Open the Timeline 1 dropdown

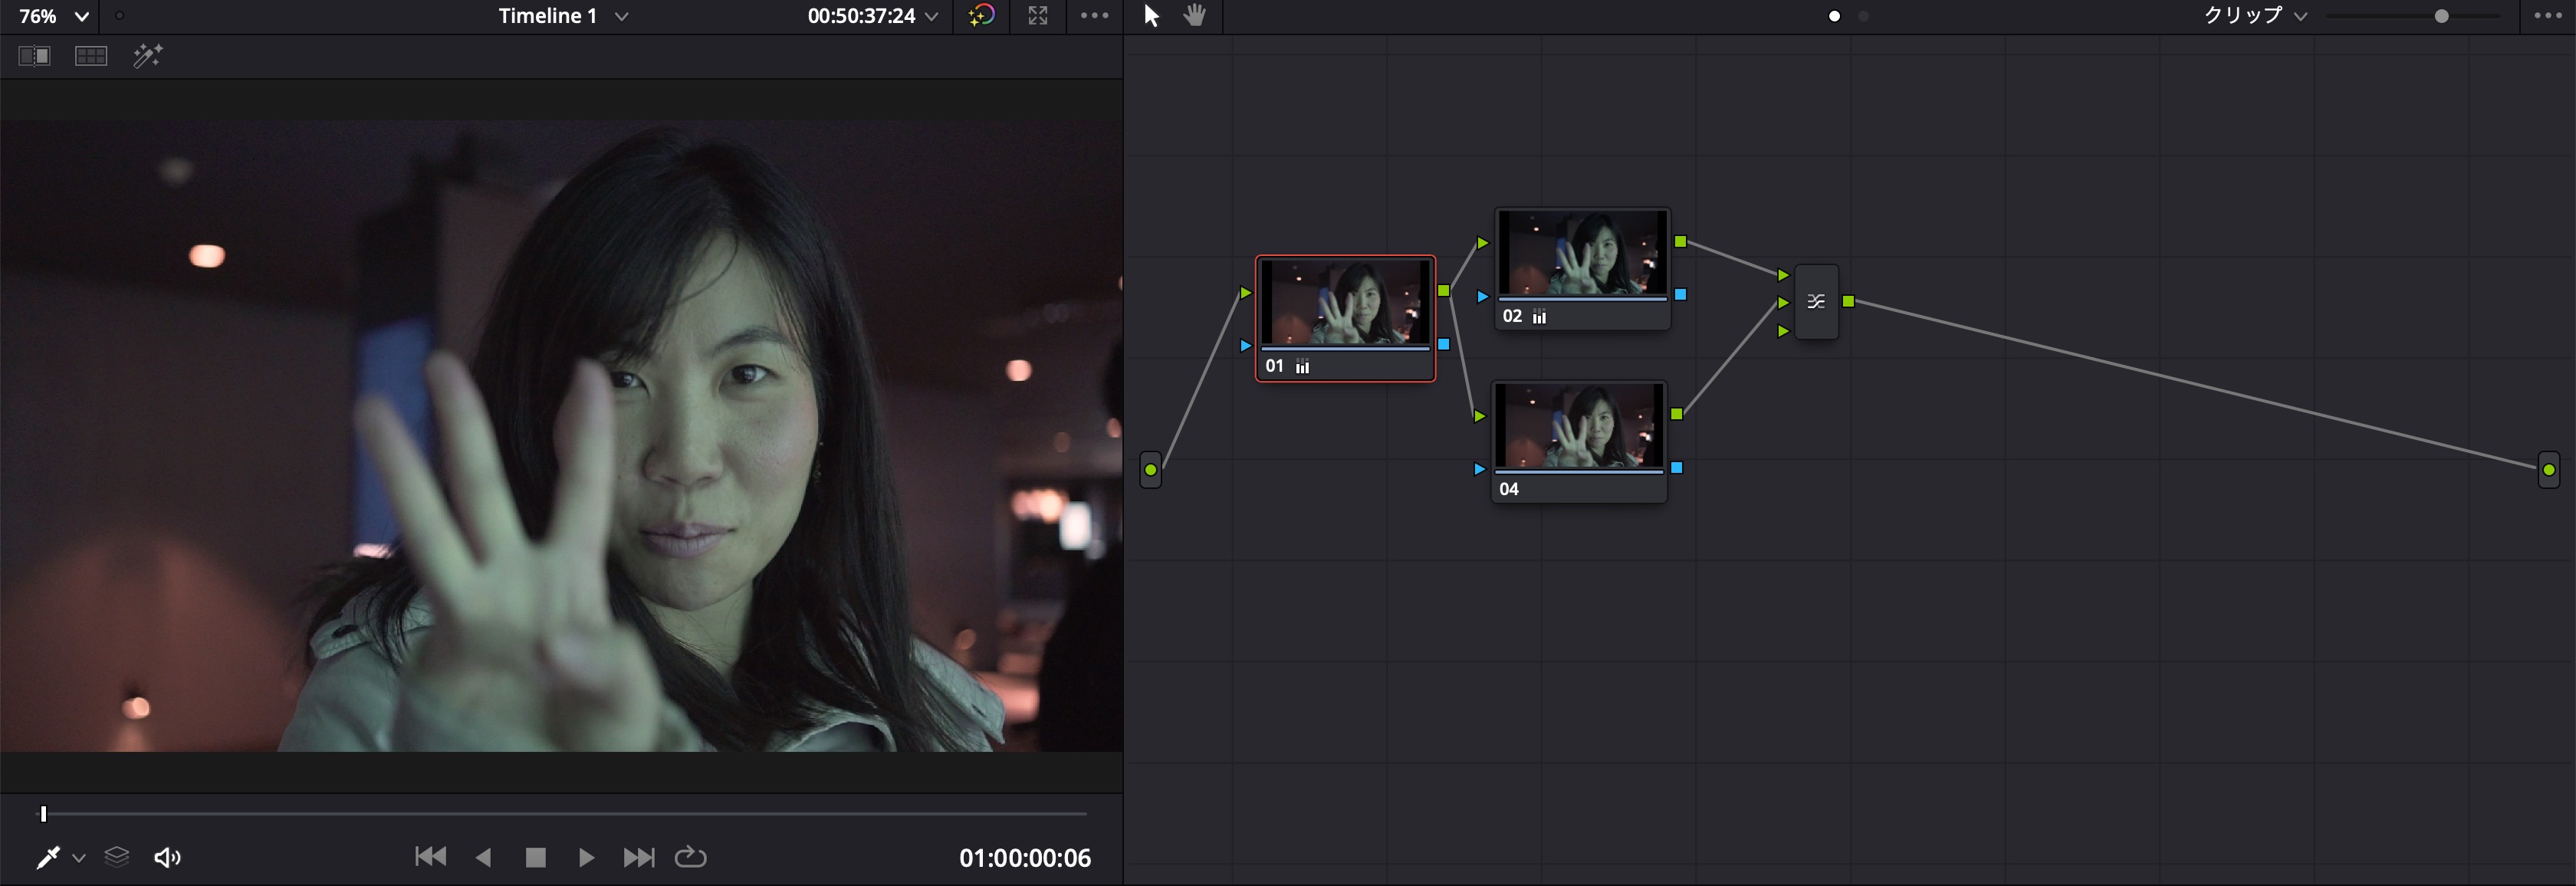(x=563, y=16)
